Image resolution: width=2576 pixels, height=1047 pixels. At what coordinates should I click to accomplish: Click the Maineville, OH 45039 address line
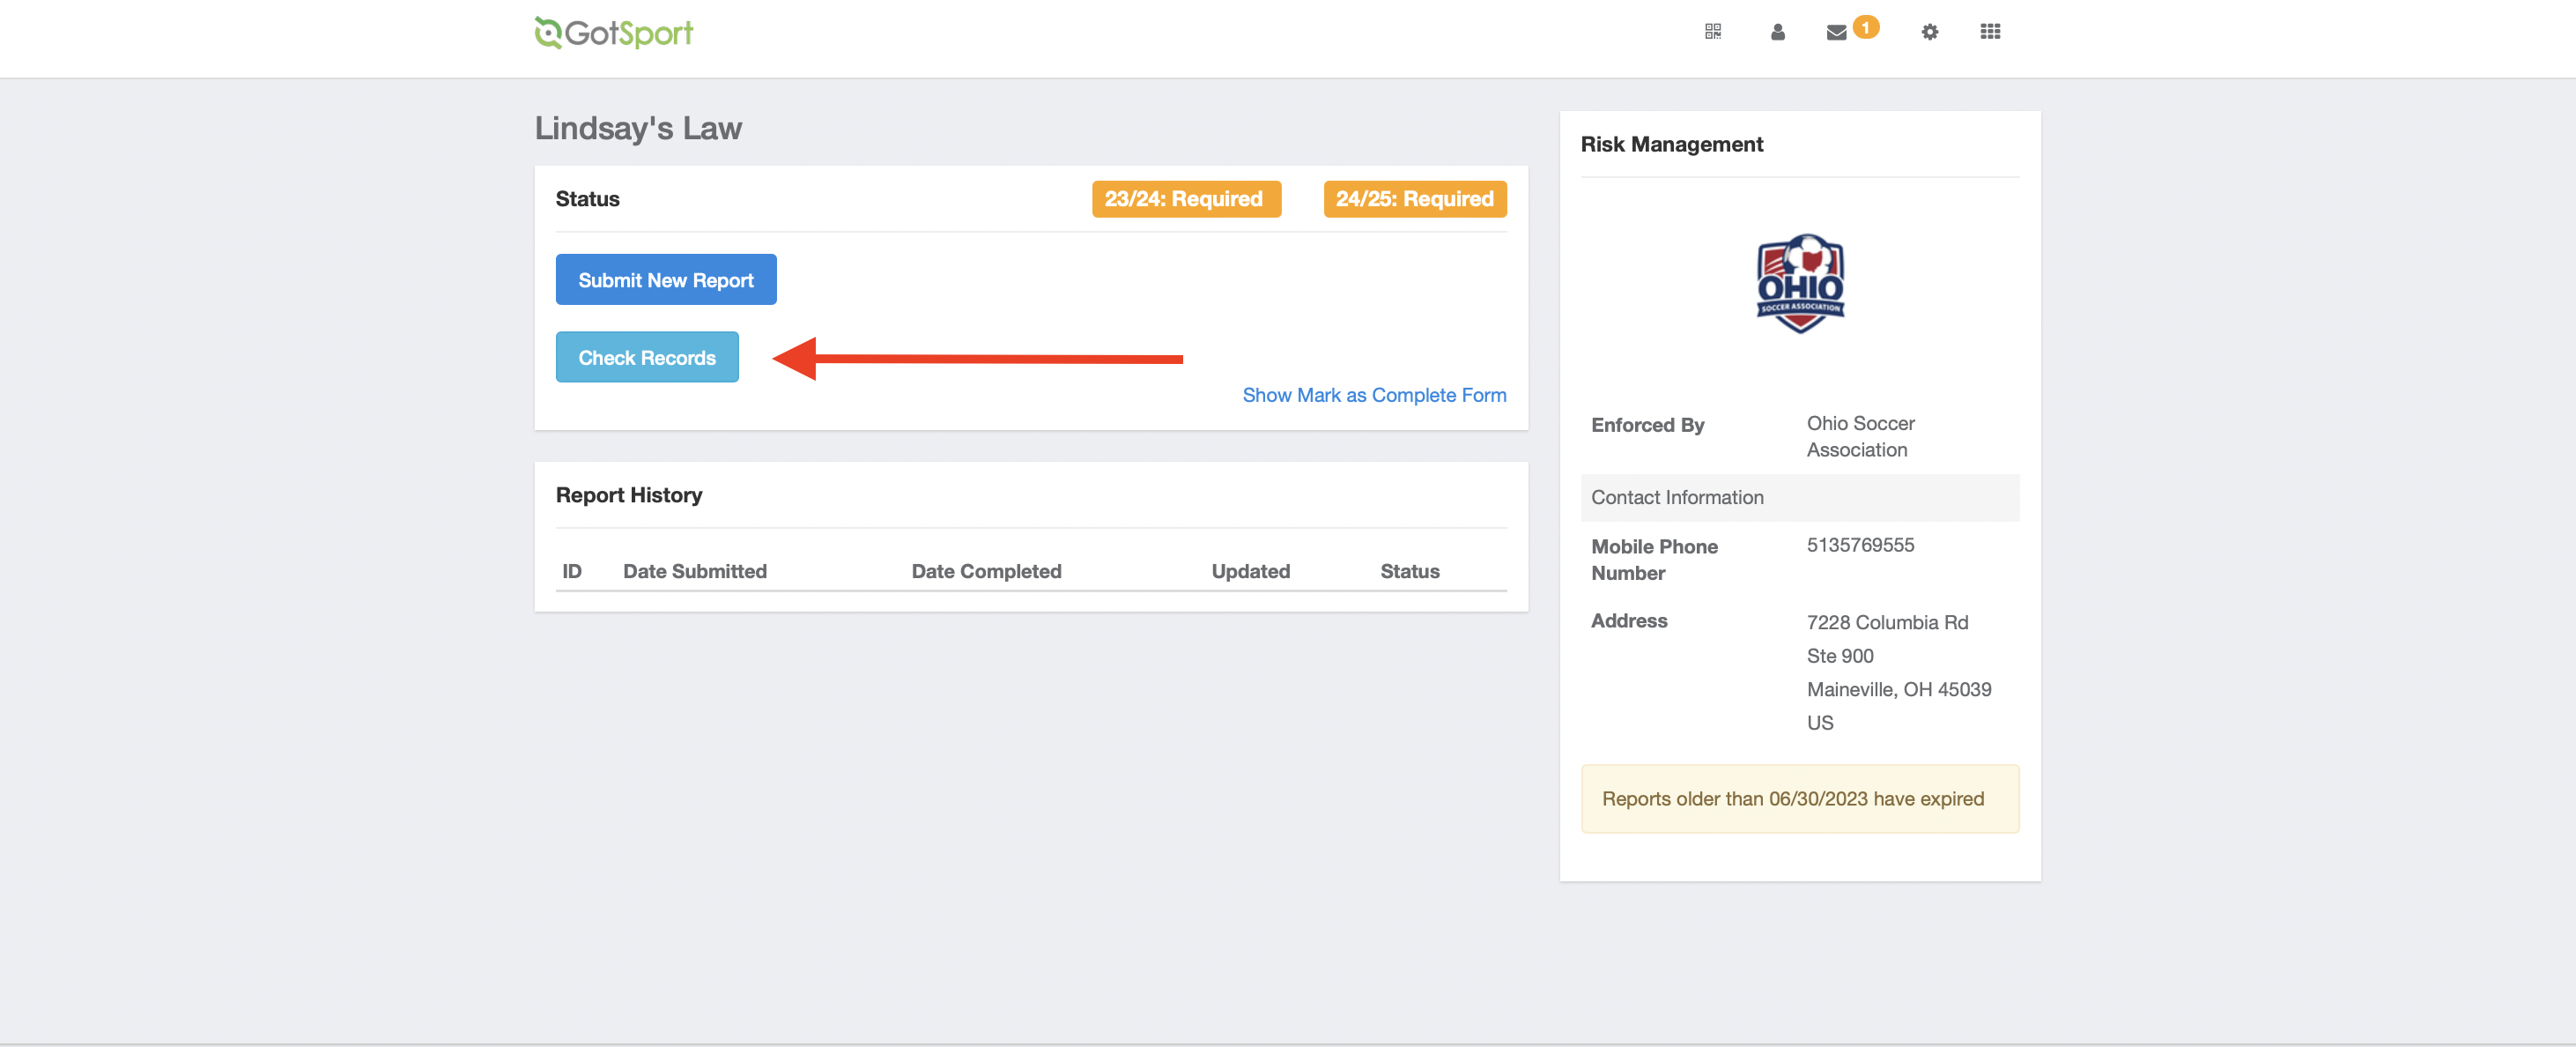coord(1898,689)
